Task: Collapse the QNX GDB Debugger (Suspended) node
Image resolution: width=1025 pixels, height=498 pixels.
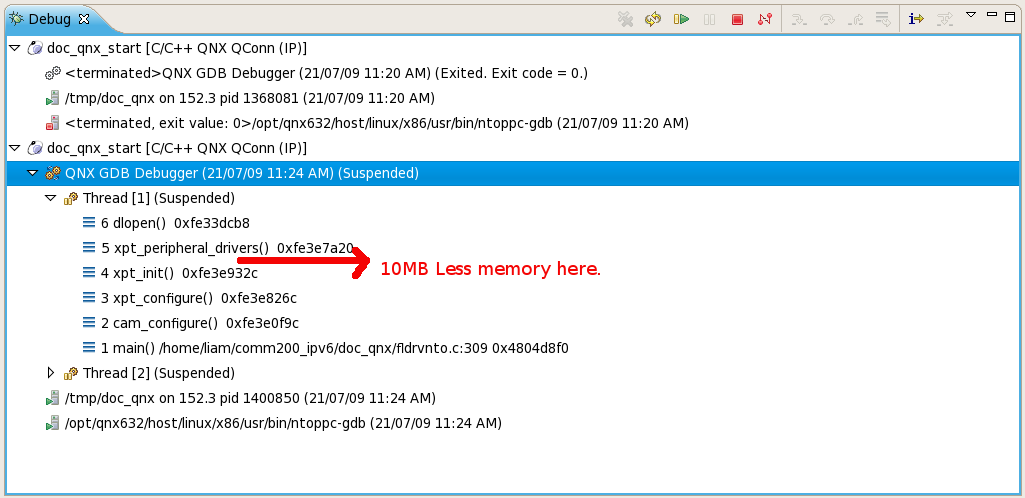Action: point(33,173)
